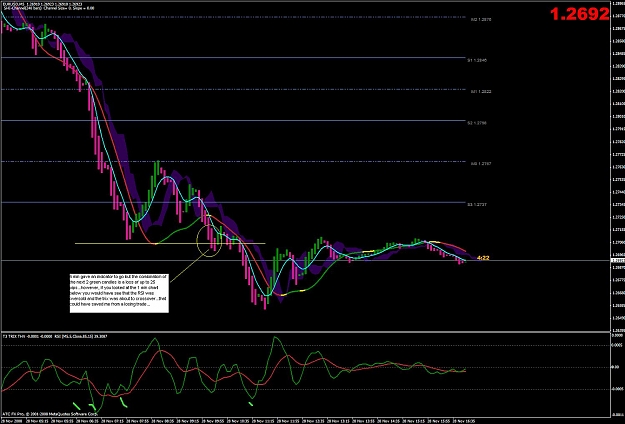The image size is (625, 424).
Task: Click the S2 1.2796 pivot label
Action: click(x=477, y=123)
